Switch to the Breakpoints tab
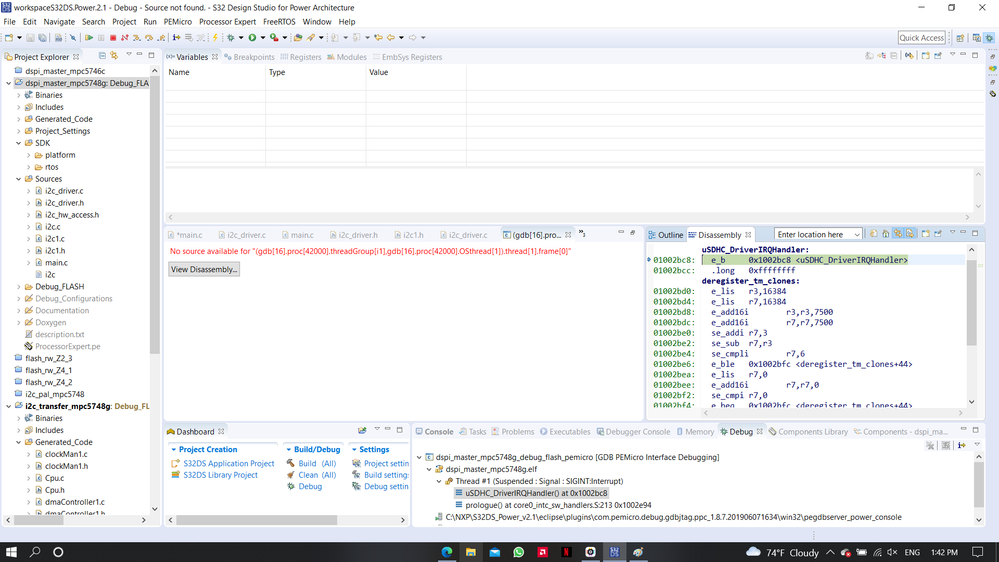Image resolution: width=999 pixels, height=562 pixels. click(x=248, y=57)
